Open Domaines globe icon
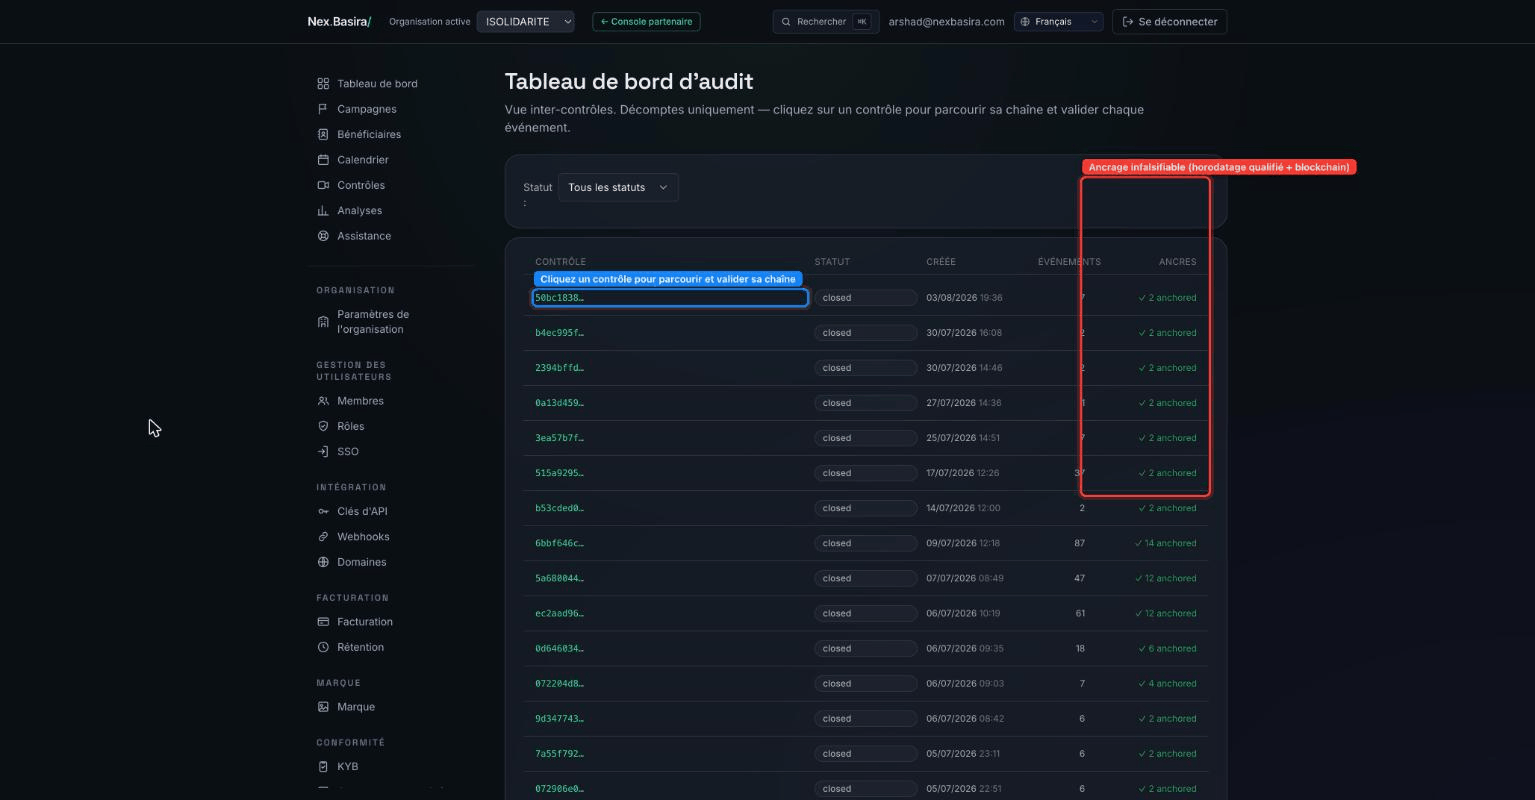The width and height of the screenshot is (1535, 800). click(x=323, y=562)
